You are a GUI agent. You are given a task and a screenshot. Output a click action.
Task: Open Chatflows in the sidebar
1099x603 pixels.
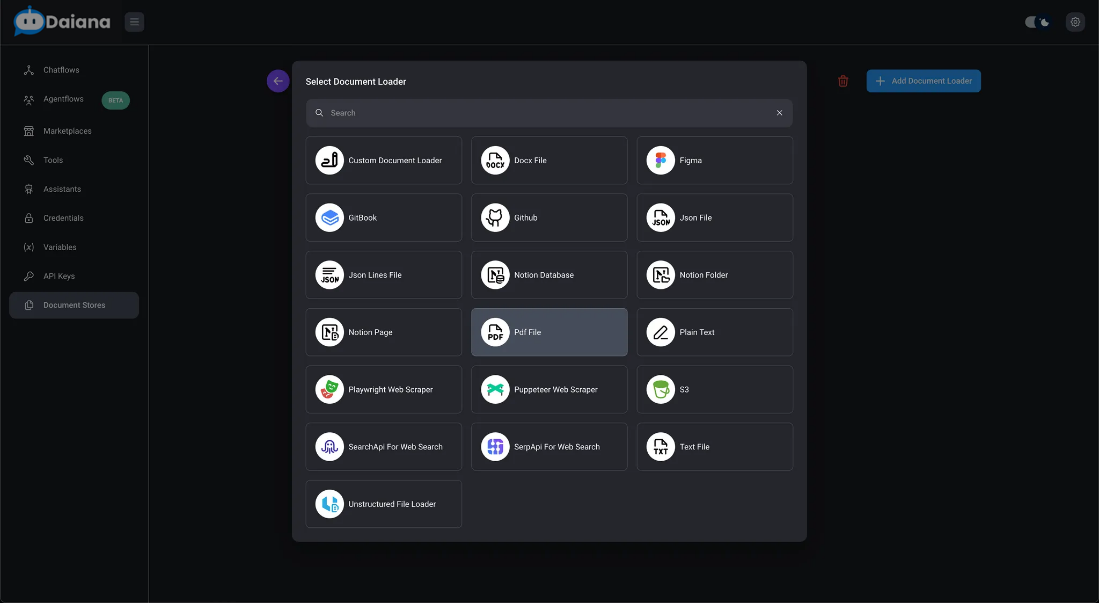pyautogui.click(x=61, y=70)
